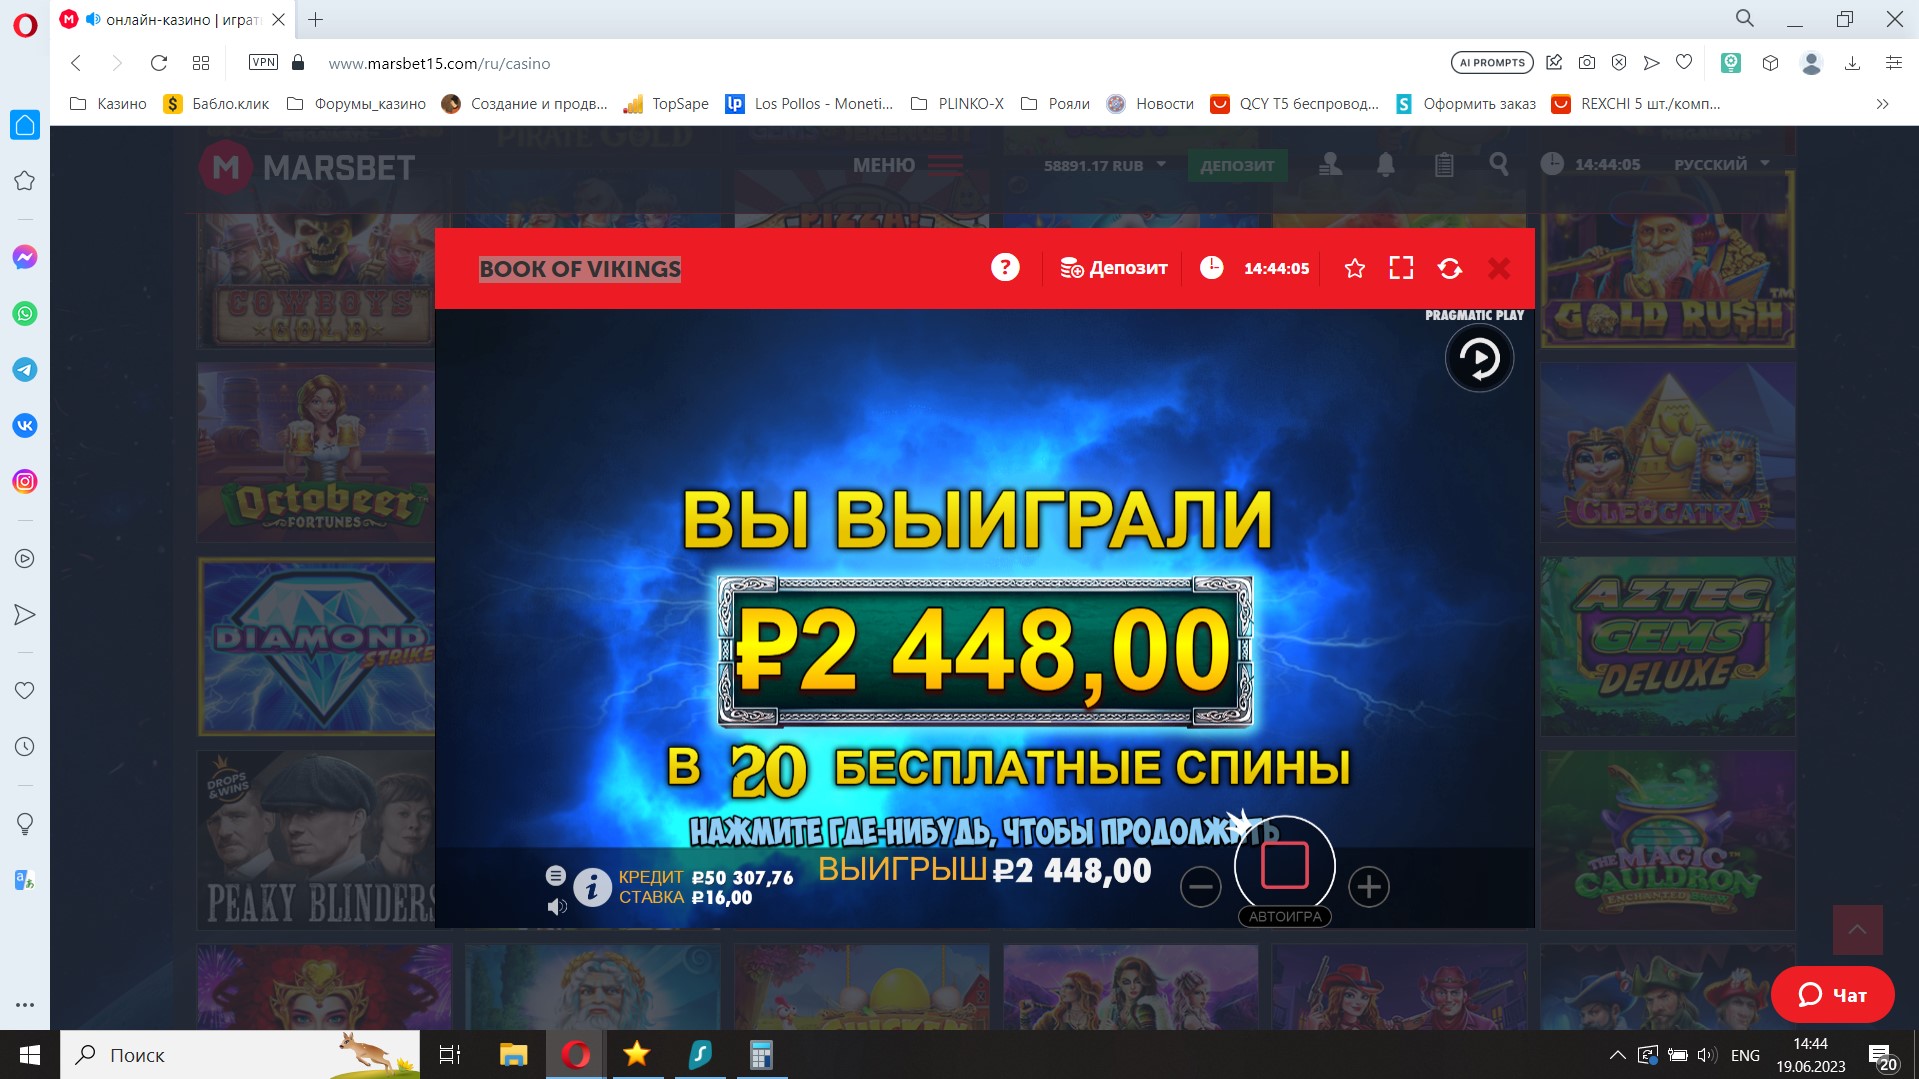Open the Aztec Gems Deluxe game thumbnail

click(x=1667, y=646)
